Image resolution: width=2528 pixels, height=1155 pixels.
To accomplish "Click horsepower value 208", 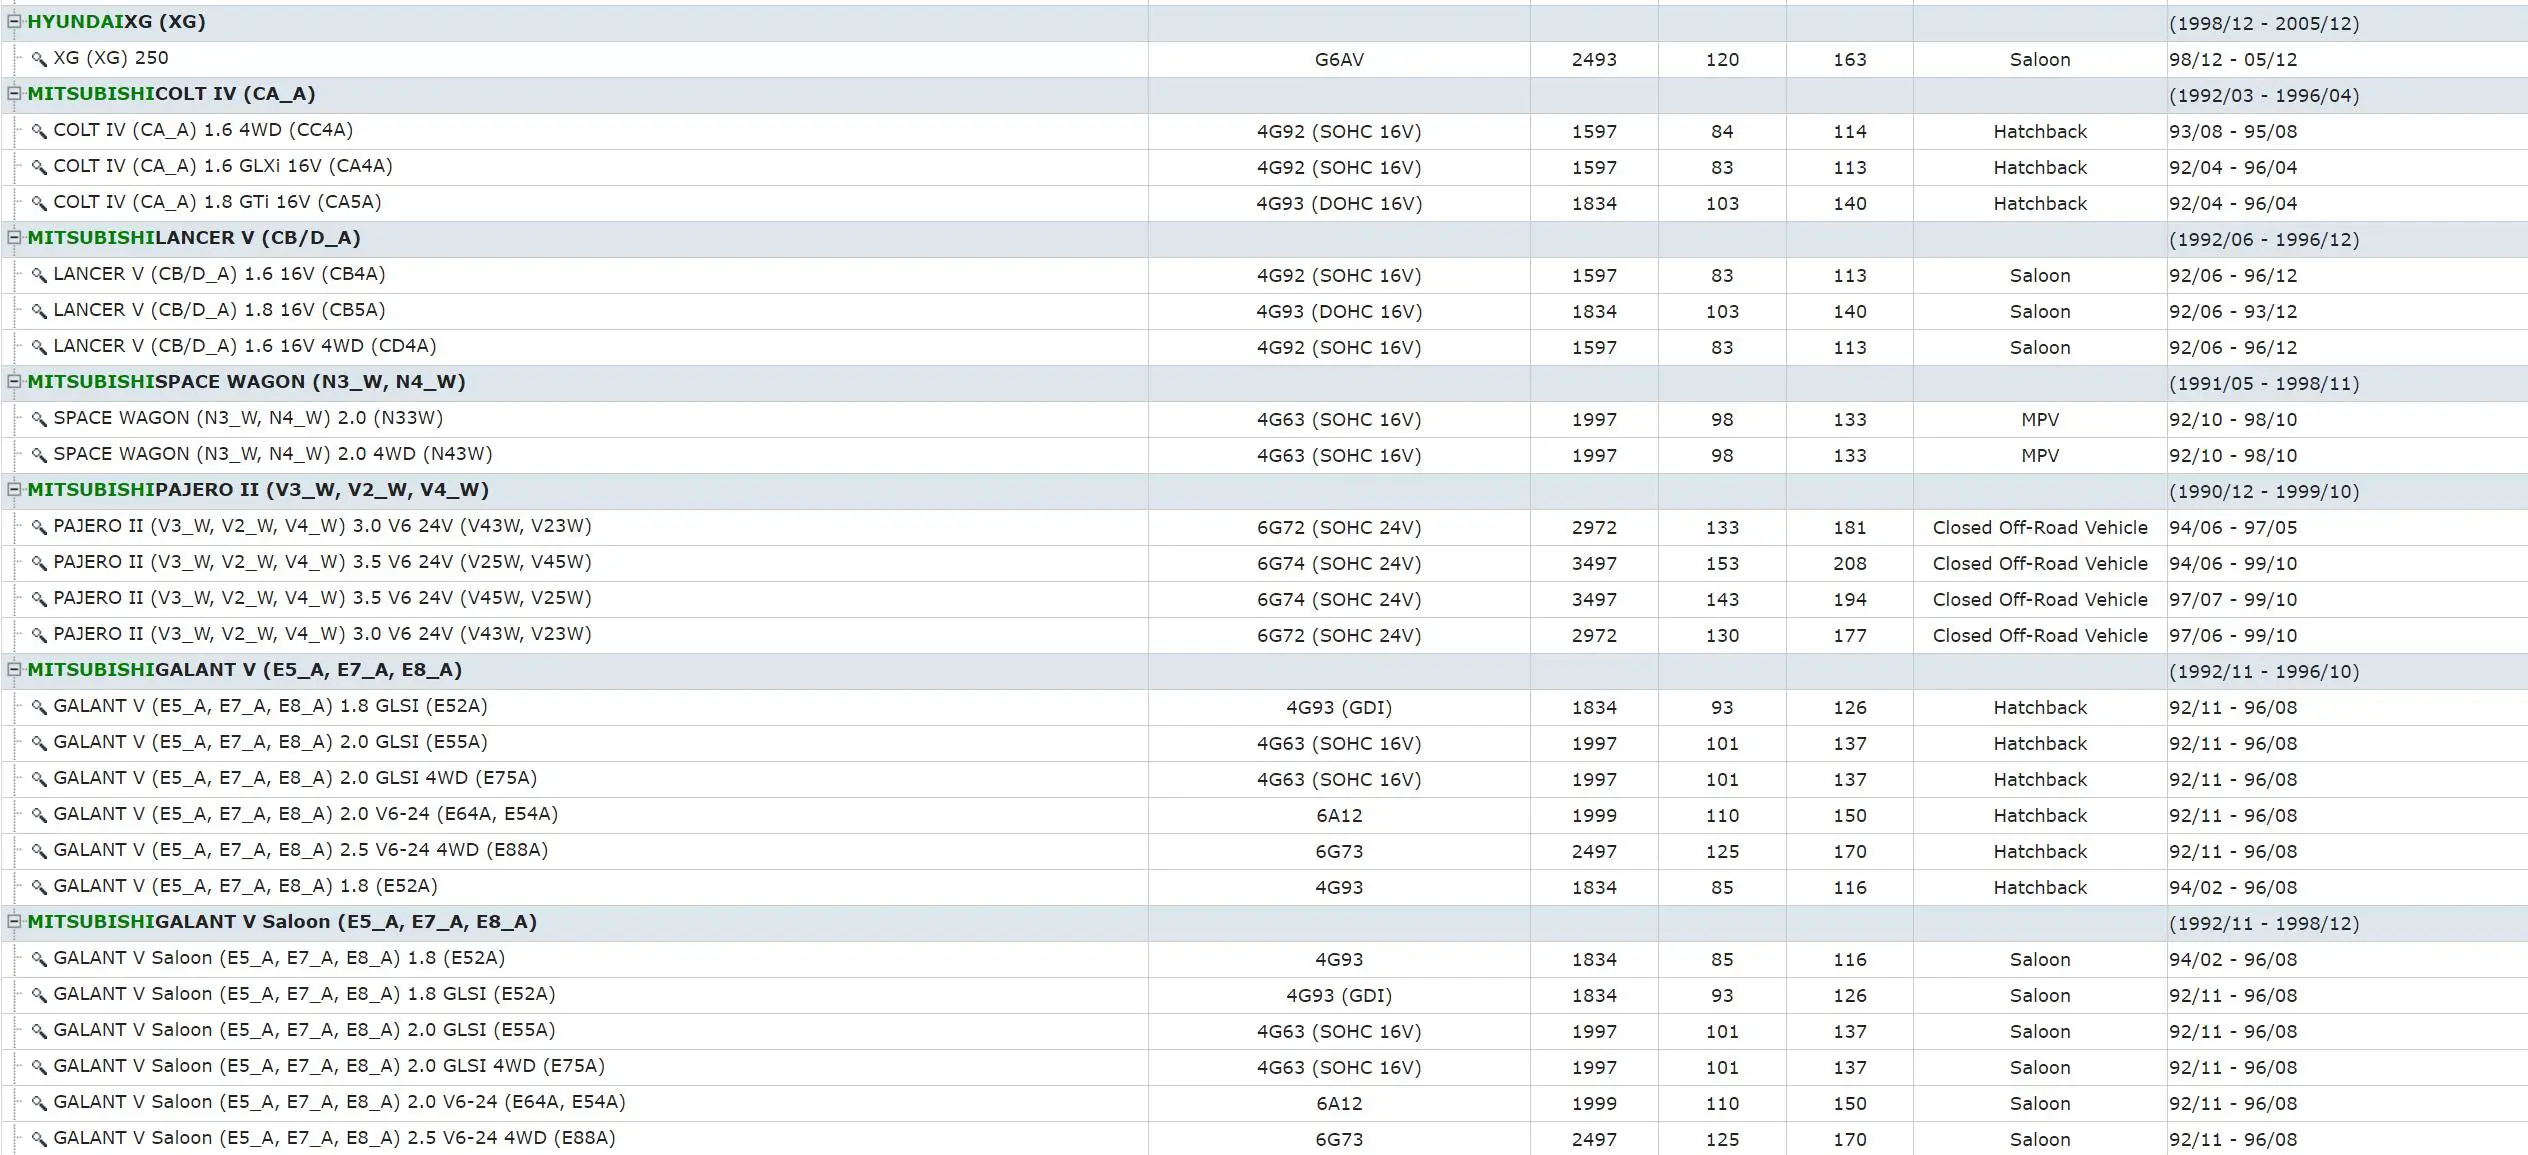I will tap(1850, 563).
